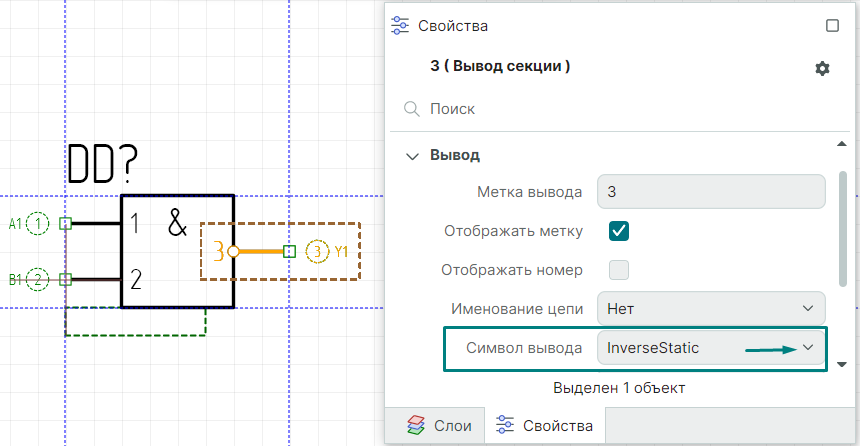Image resolution: width=860 pixels, height=446 pixels.
Task: Collapse the Вывод section
Action: pos(411,155)
